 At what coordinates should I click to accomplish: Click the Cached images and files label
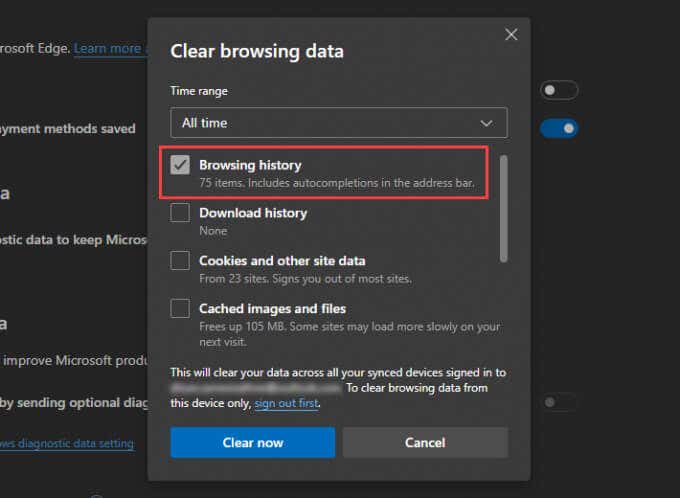coord(273,309)
